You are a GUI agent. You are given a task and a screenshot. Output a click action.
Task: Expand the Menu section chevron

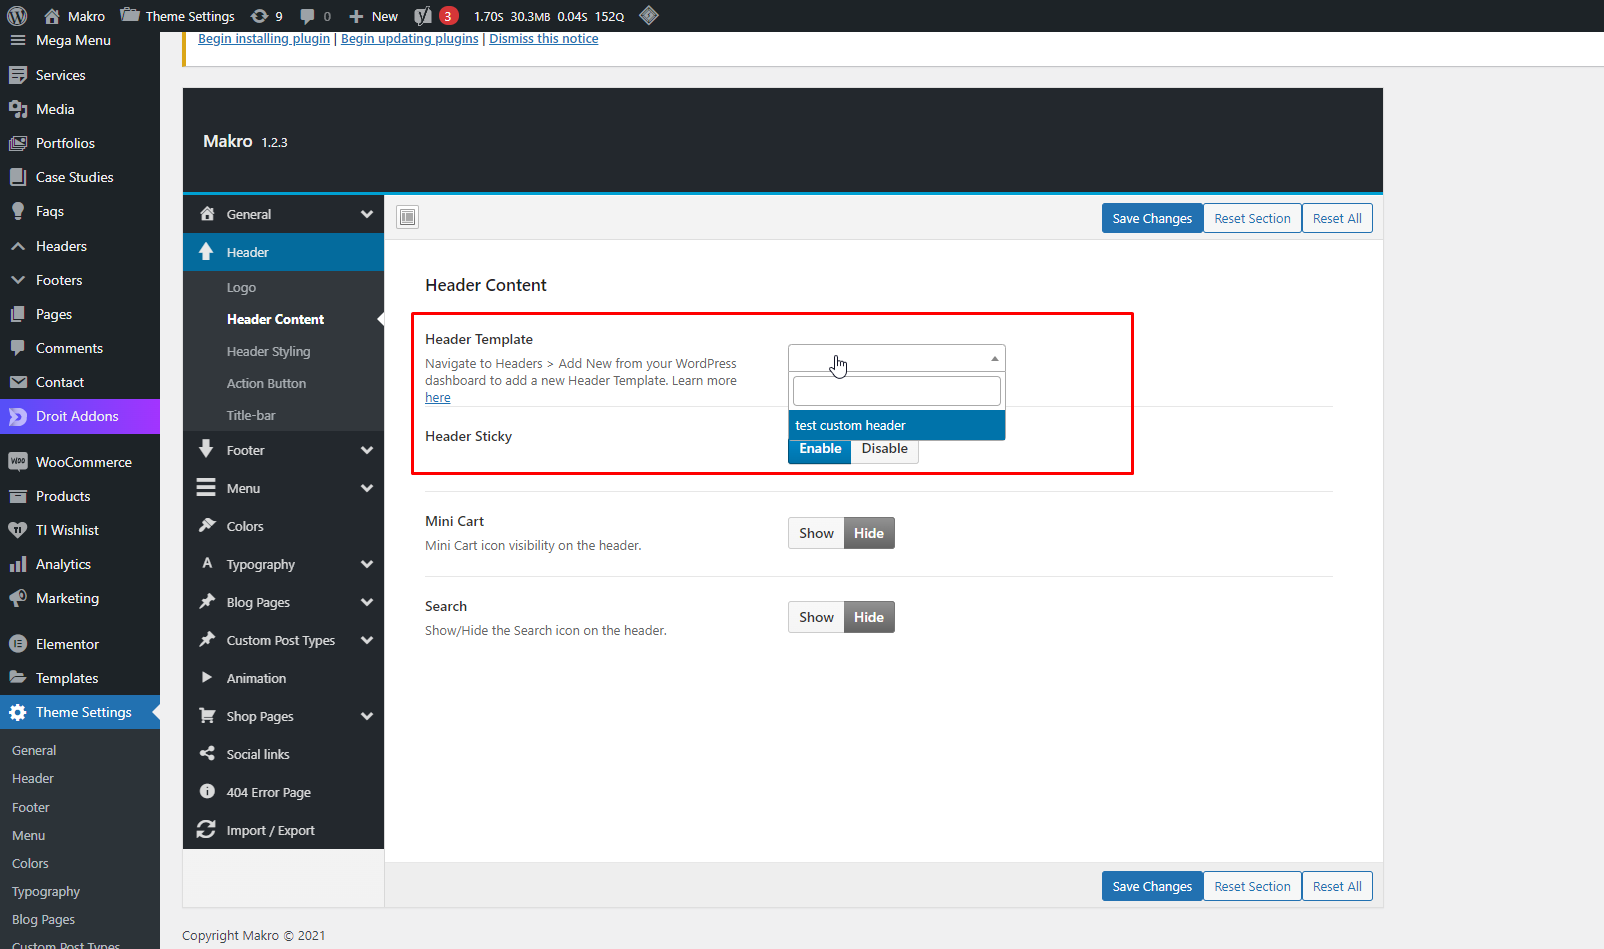[367, 488]
